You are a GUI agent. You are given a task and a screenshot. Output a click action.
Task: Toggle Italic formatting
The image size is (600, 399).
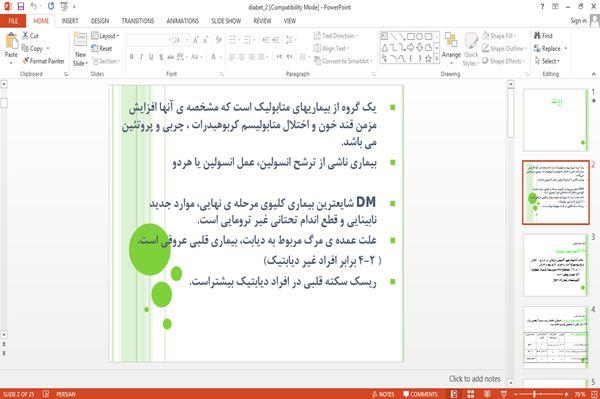141,57
